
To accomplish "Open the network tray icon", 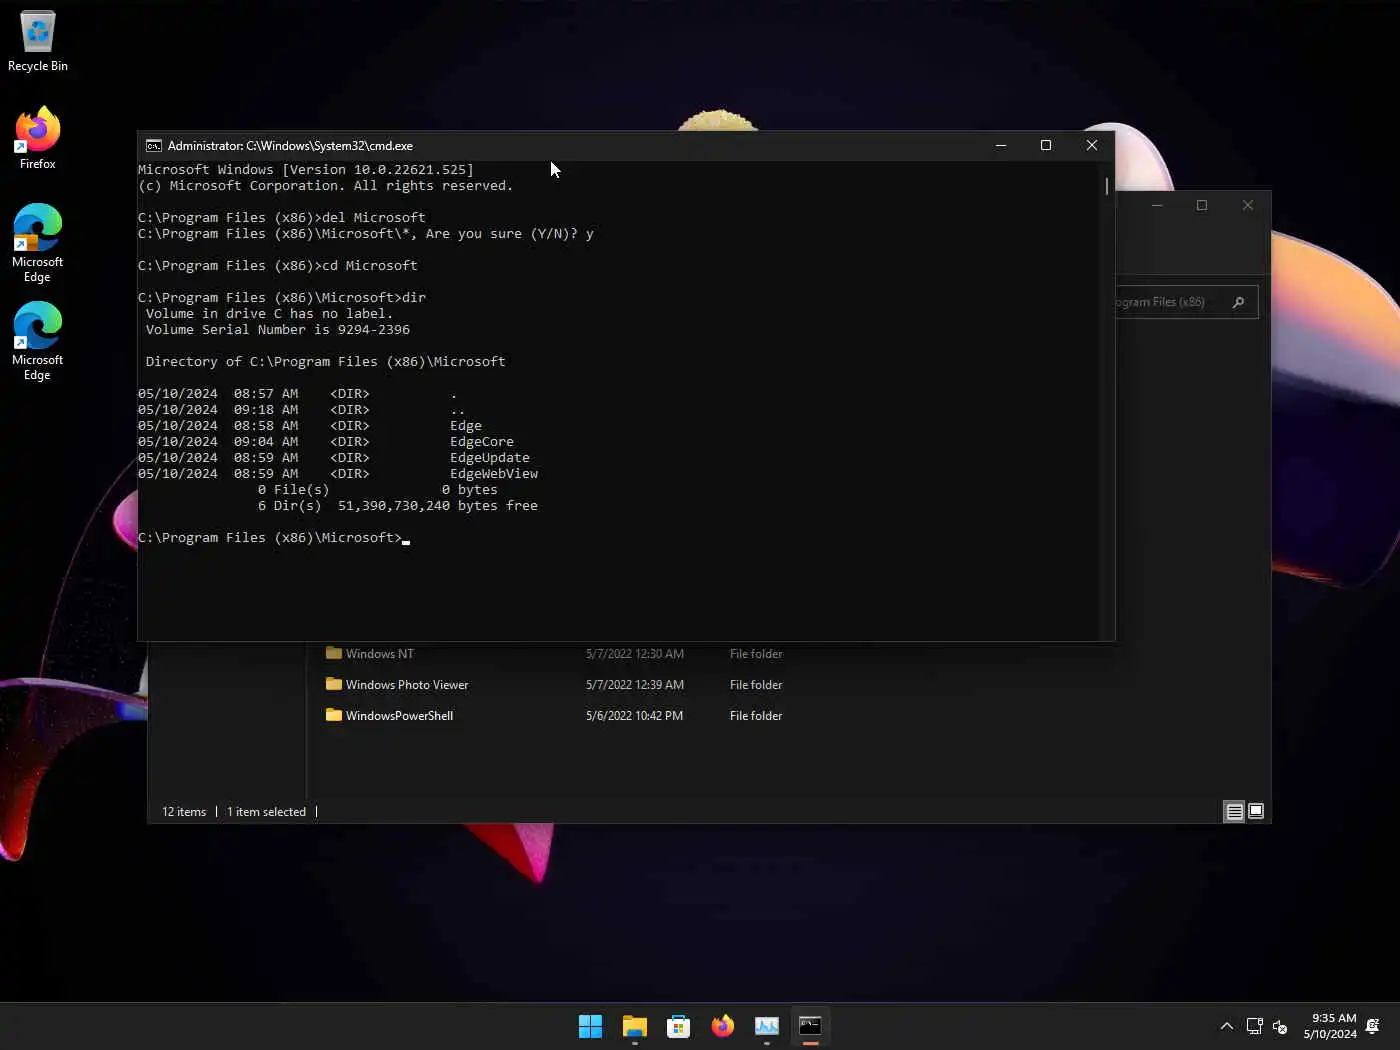I will point(1255,1026).
